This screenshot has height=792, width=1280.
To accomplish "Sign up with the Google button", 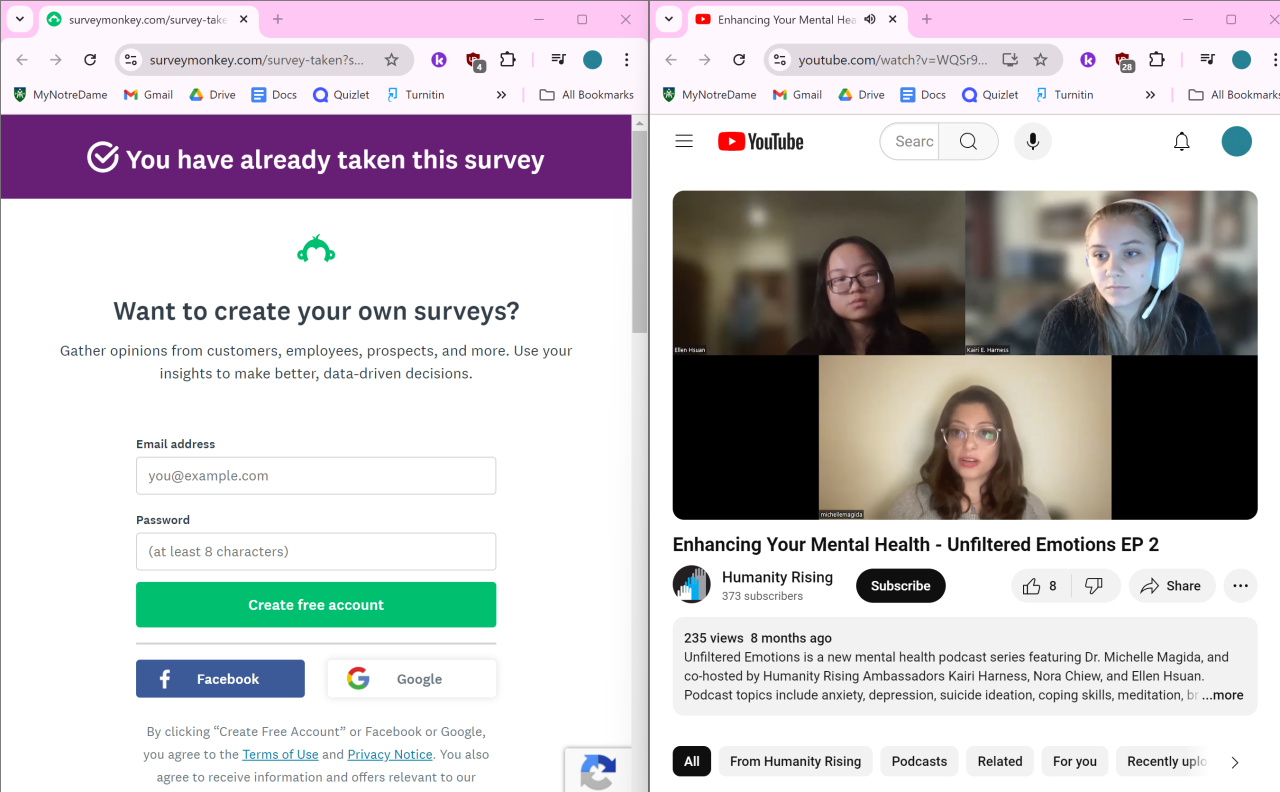I will pos(412,679).
